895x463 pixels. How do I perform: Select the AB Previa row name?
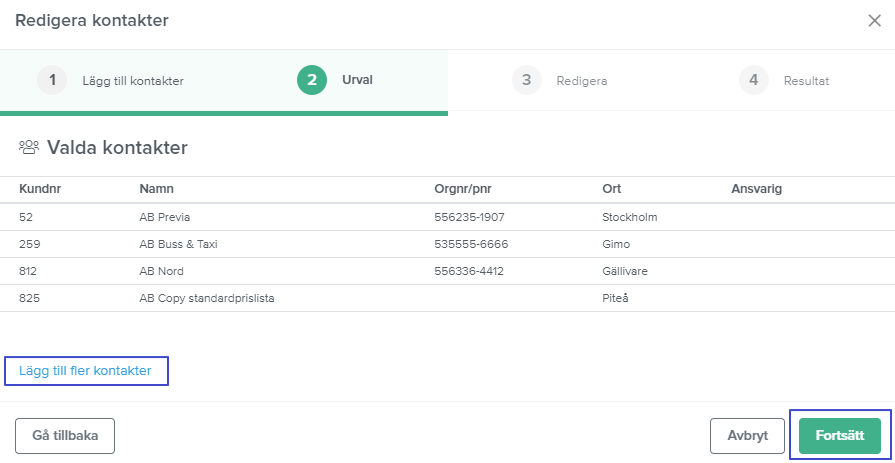pos(164,218)
